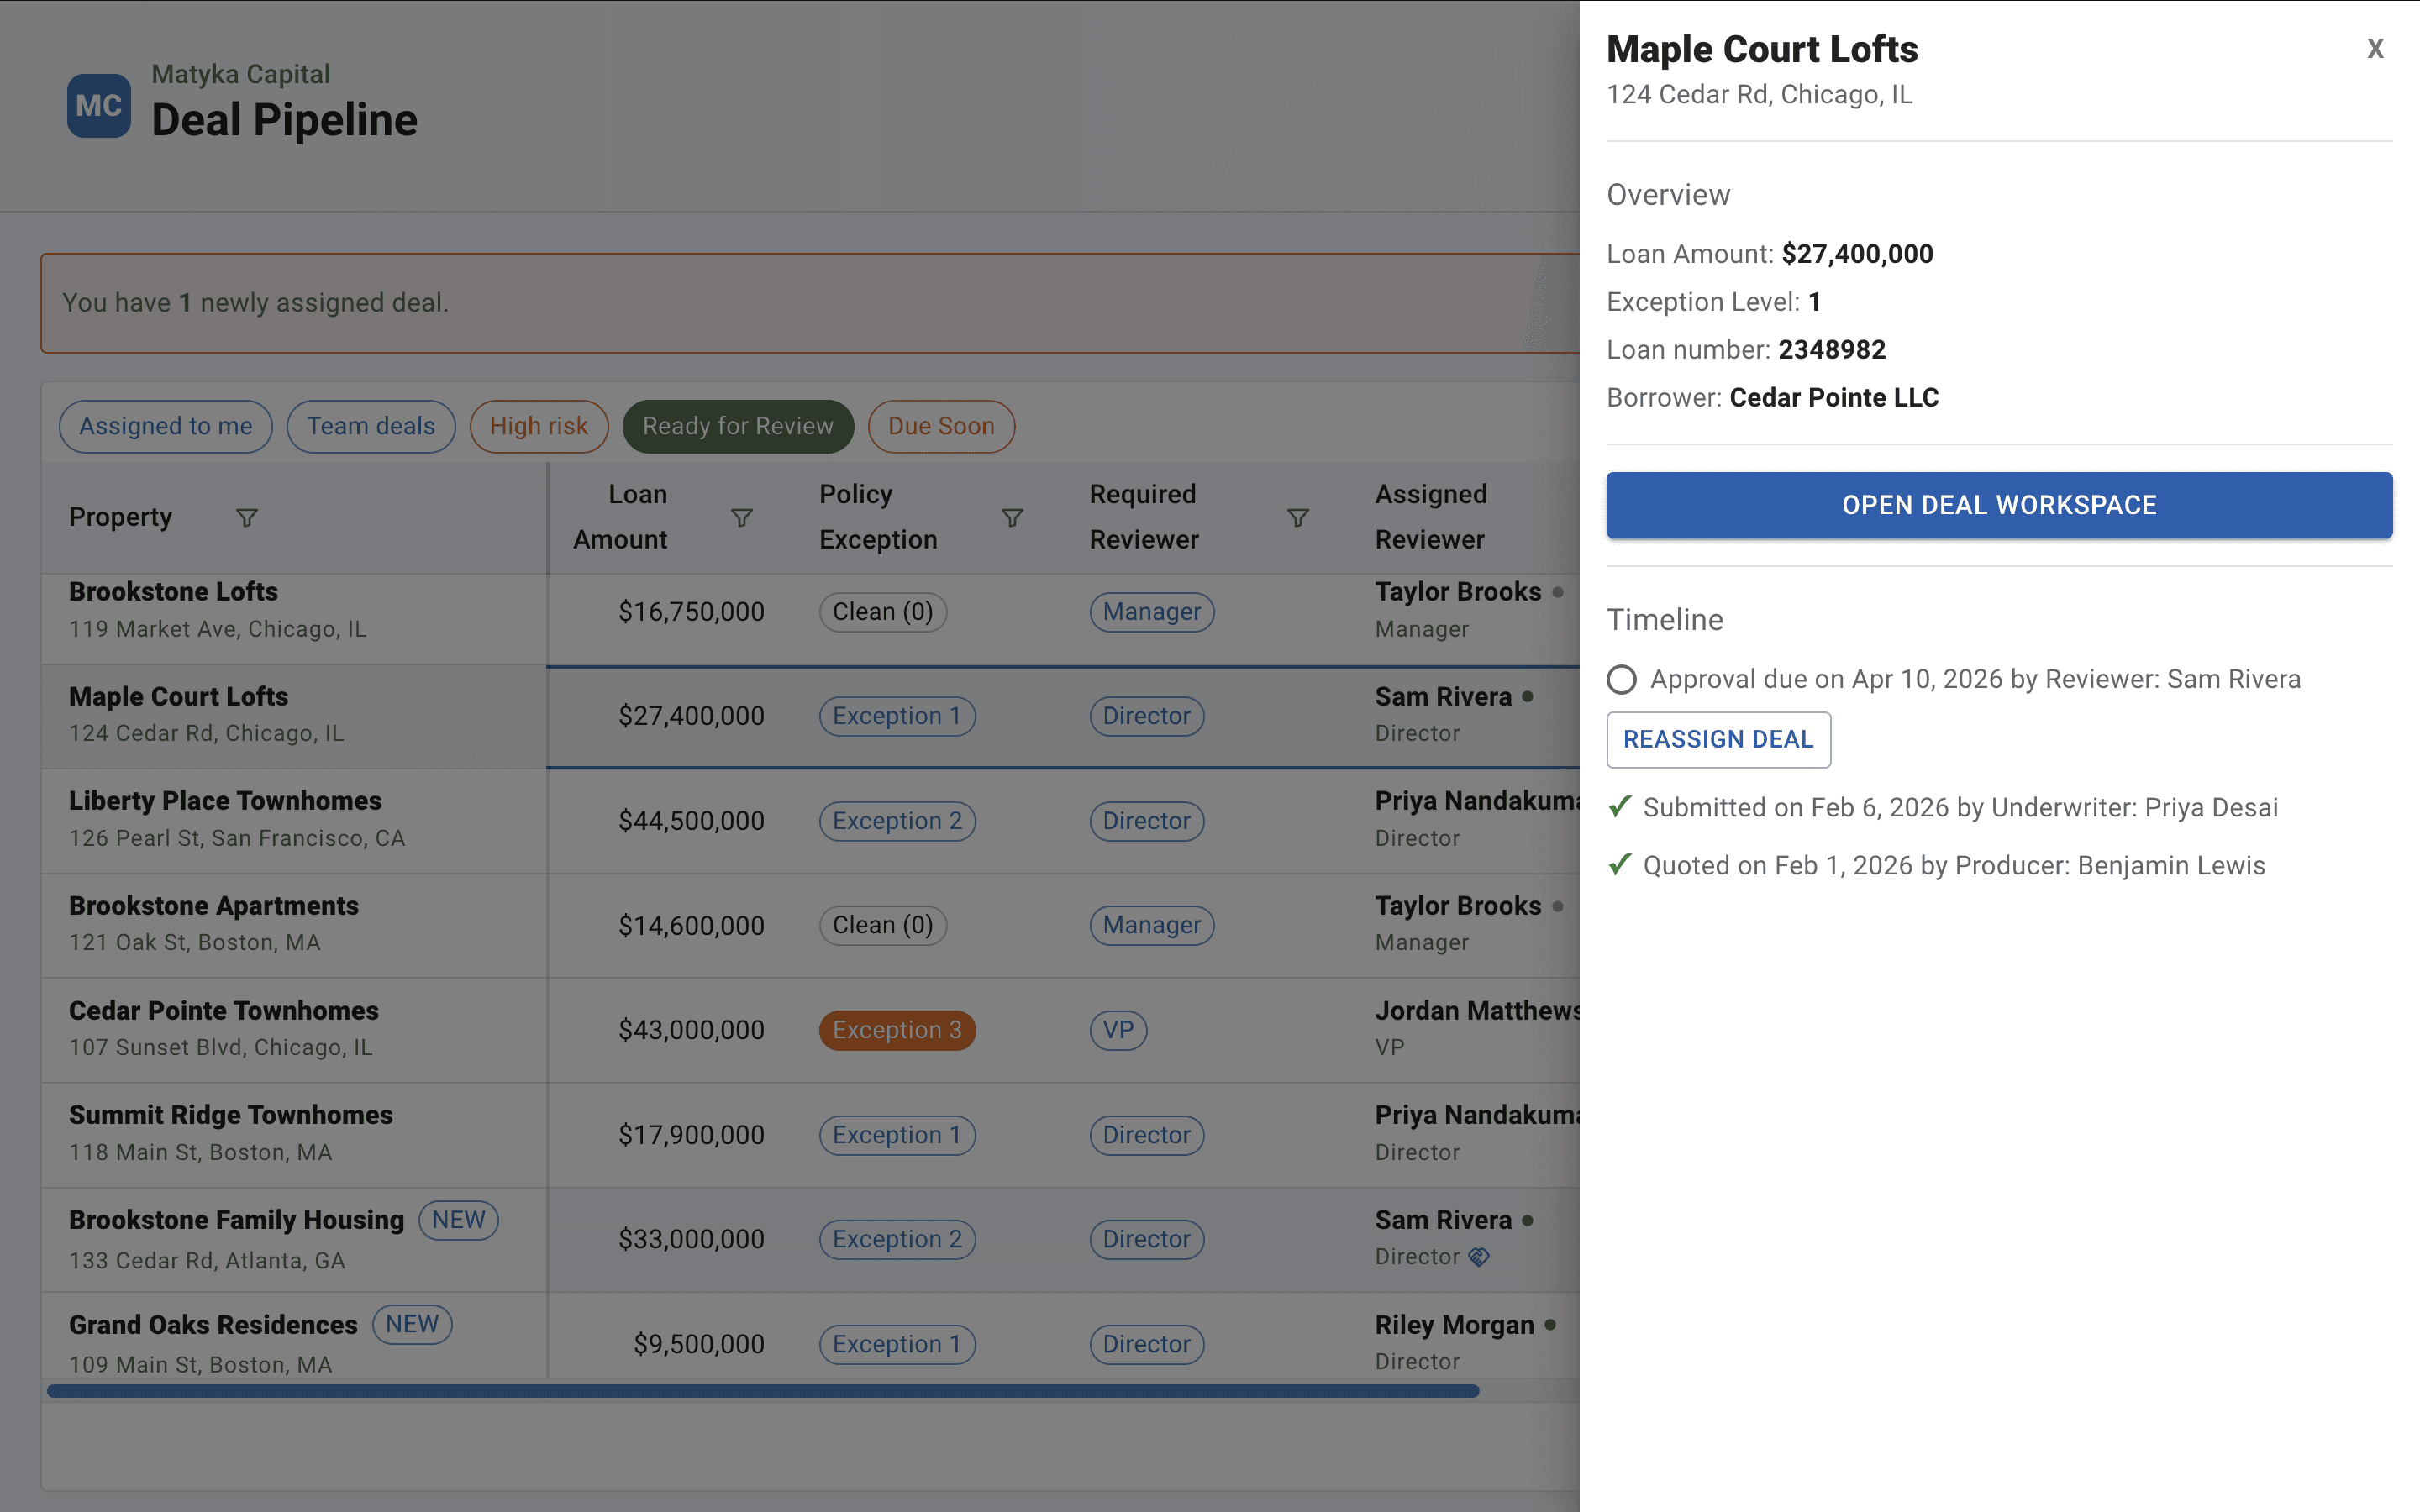The height and width of the screenshot is (1512, 2420).
Task: Click the MC logo icon
Action: [98, 105]
